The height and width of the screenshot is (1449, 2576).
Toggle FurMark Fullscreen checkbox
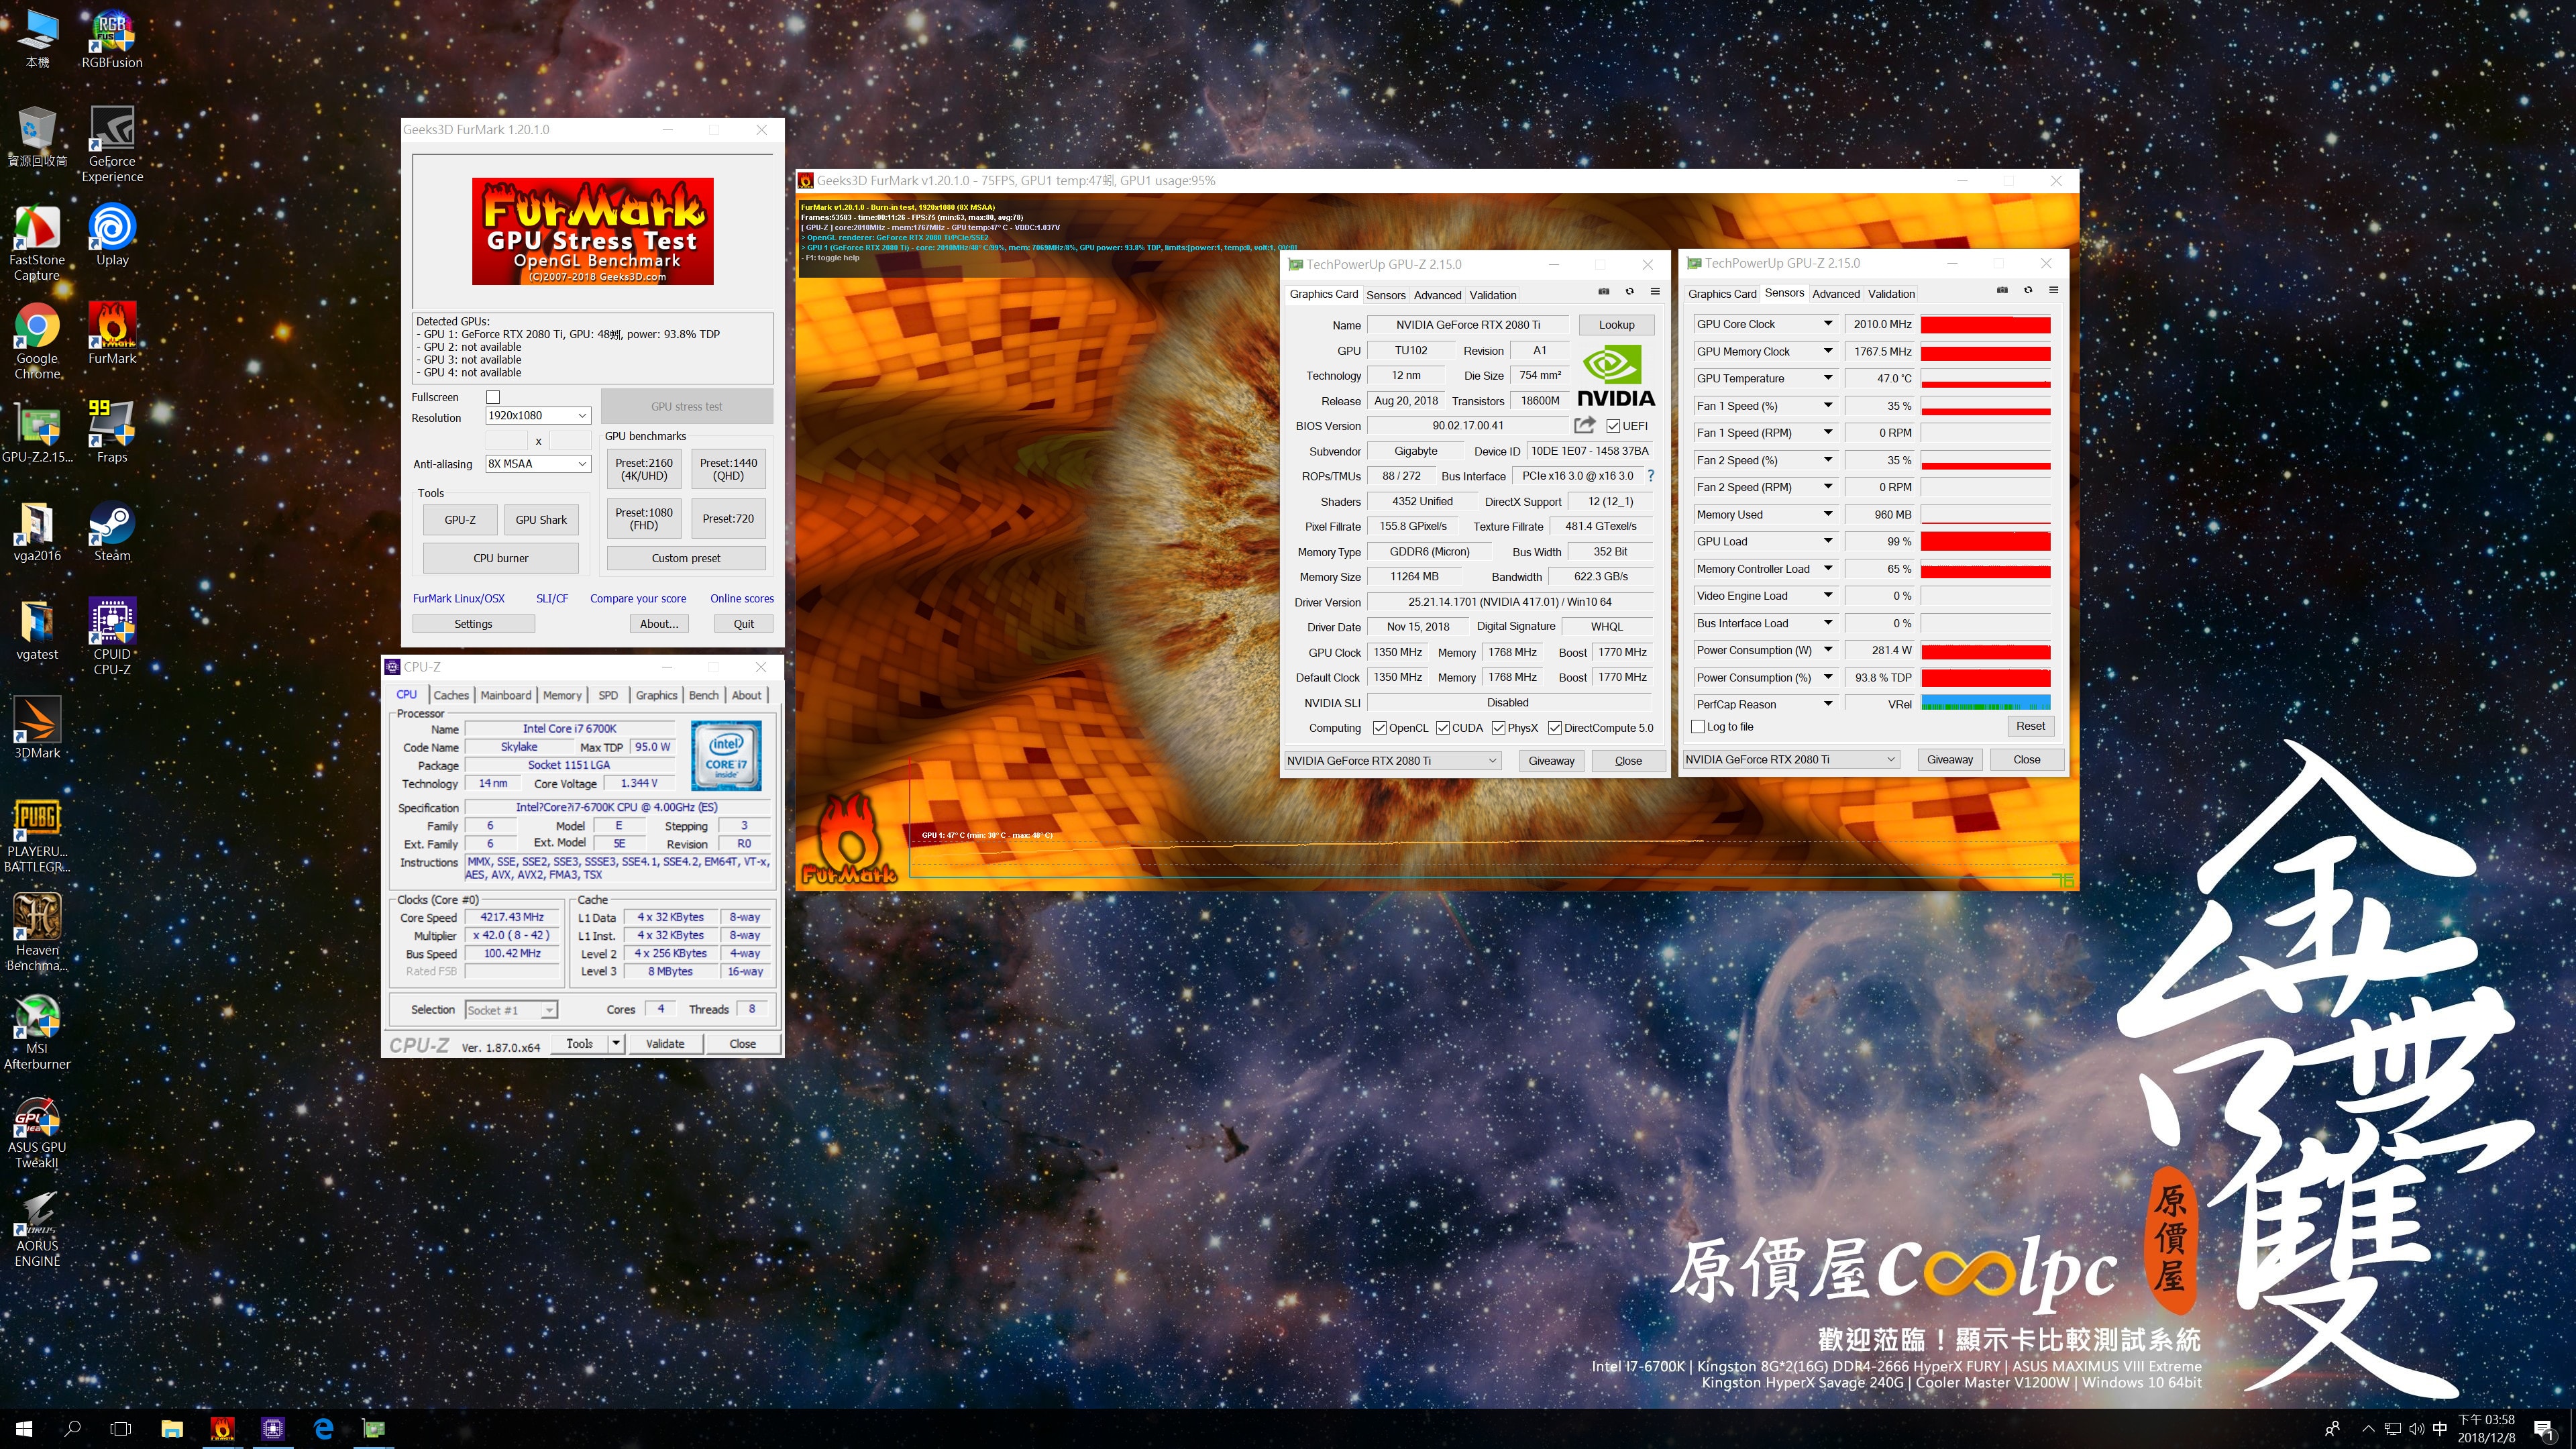(493, 397)
